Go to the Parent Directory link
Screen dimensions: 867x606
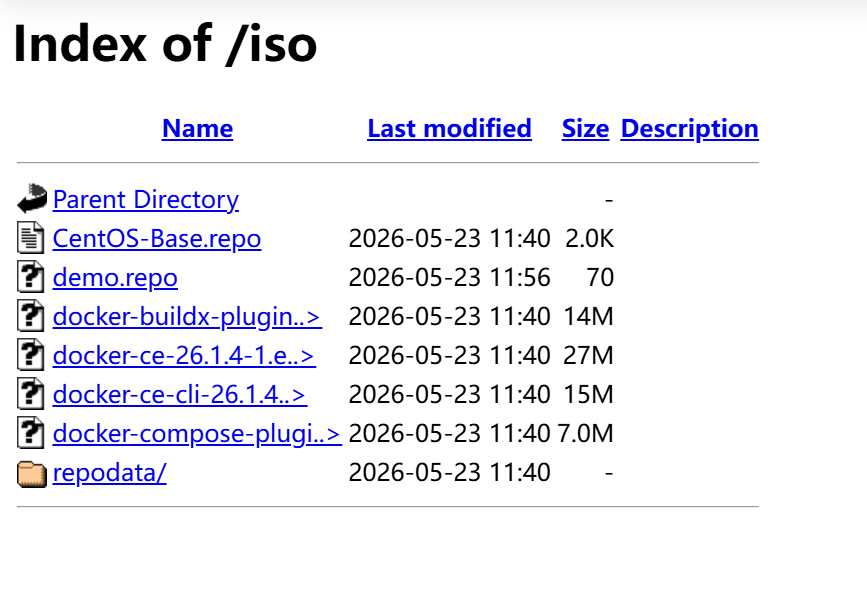[x=146, y=200]
